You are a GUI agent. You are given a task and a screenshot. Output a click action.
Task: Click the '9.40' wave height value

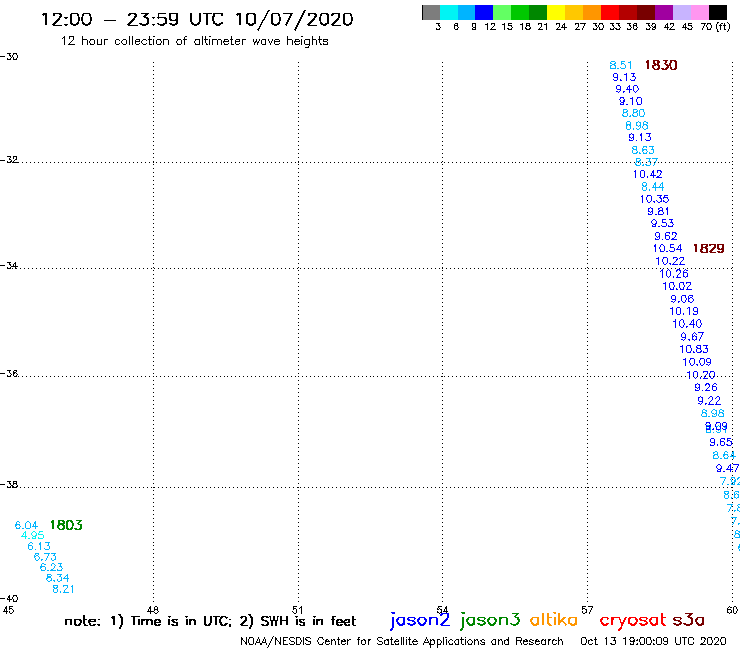pyautogui.click(x=627, y=89)
